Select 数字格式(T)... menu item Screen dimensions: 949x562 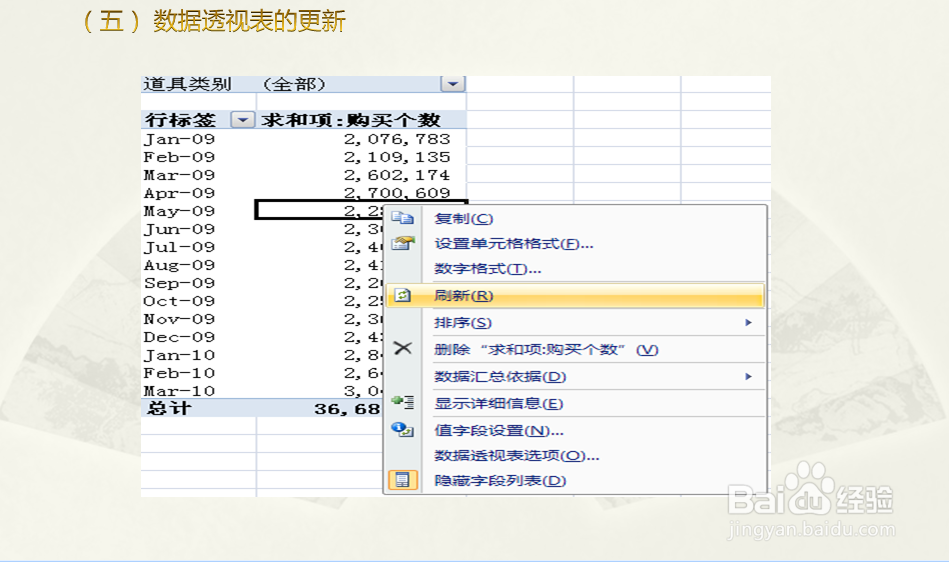click(x=488, y=269)
